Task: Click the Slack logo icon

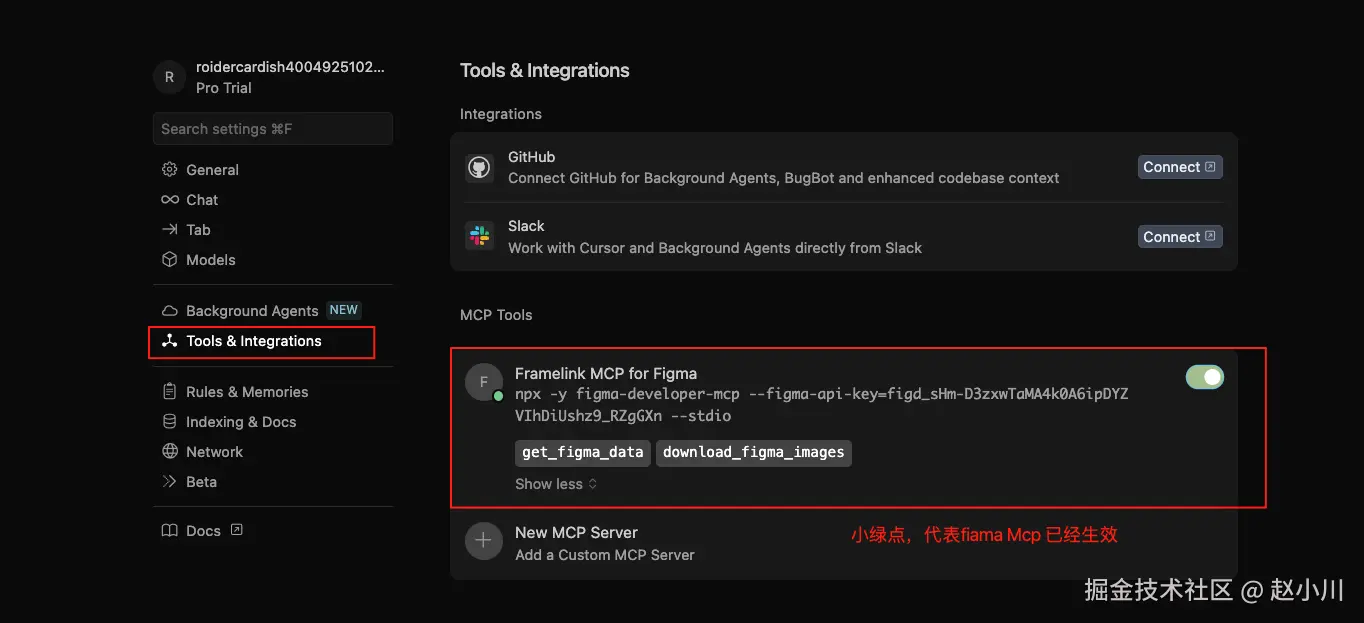Action: pos(480,237)
